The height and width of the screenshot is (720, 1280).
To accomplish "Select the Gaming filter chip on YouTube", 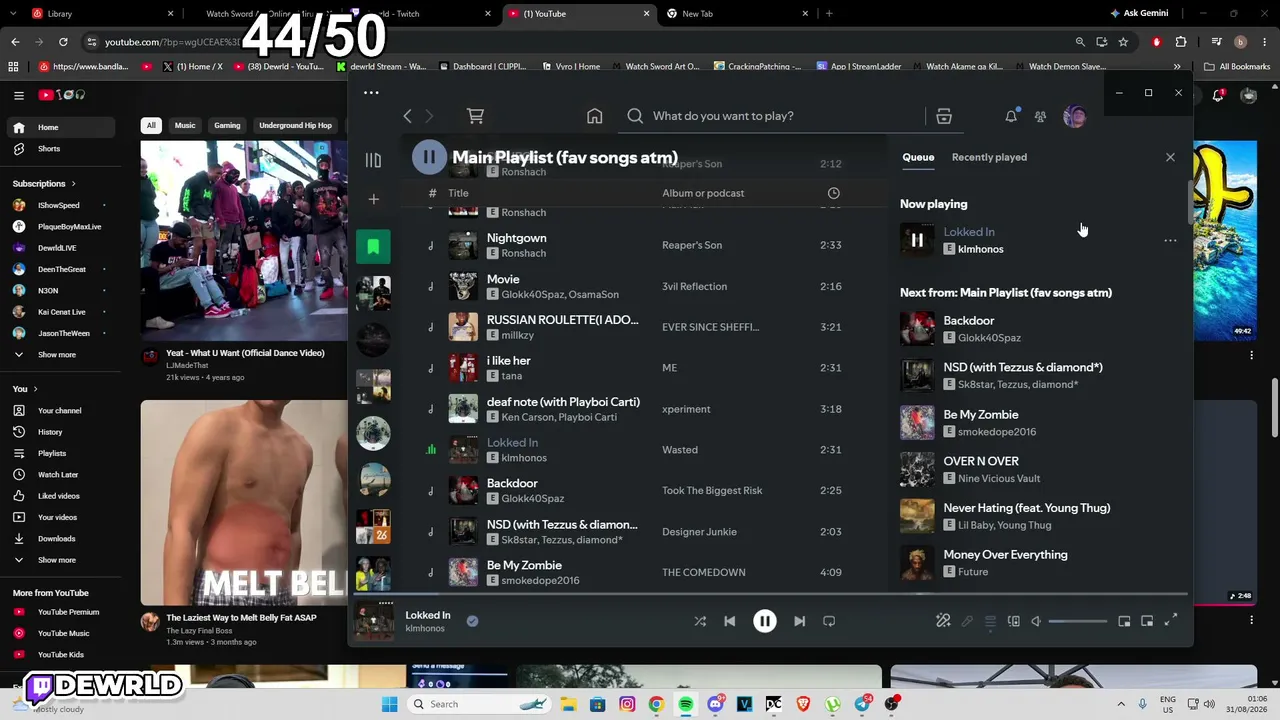I will [x=227, y=125].
